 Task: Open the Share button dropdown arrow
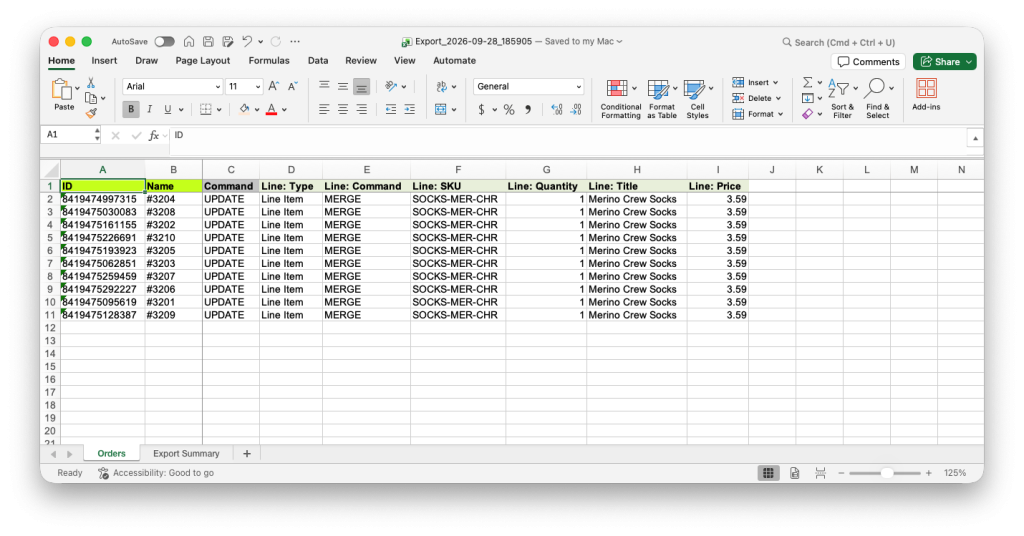[969, 62]
